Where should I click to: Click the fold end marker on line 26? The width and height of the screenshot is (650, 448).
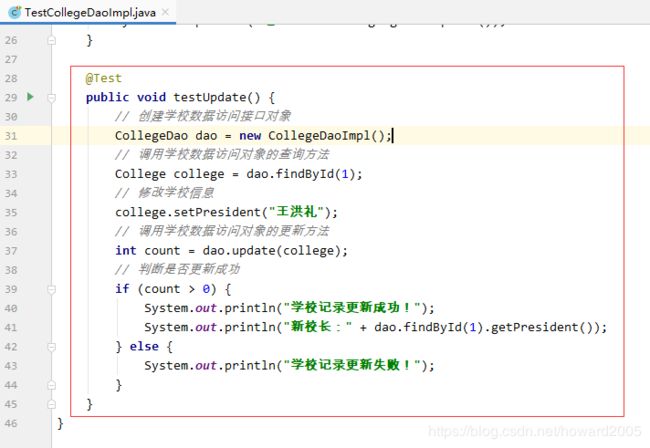[52, 41]
